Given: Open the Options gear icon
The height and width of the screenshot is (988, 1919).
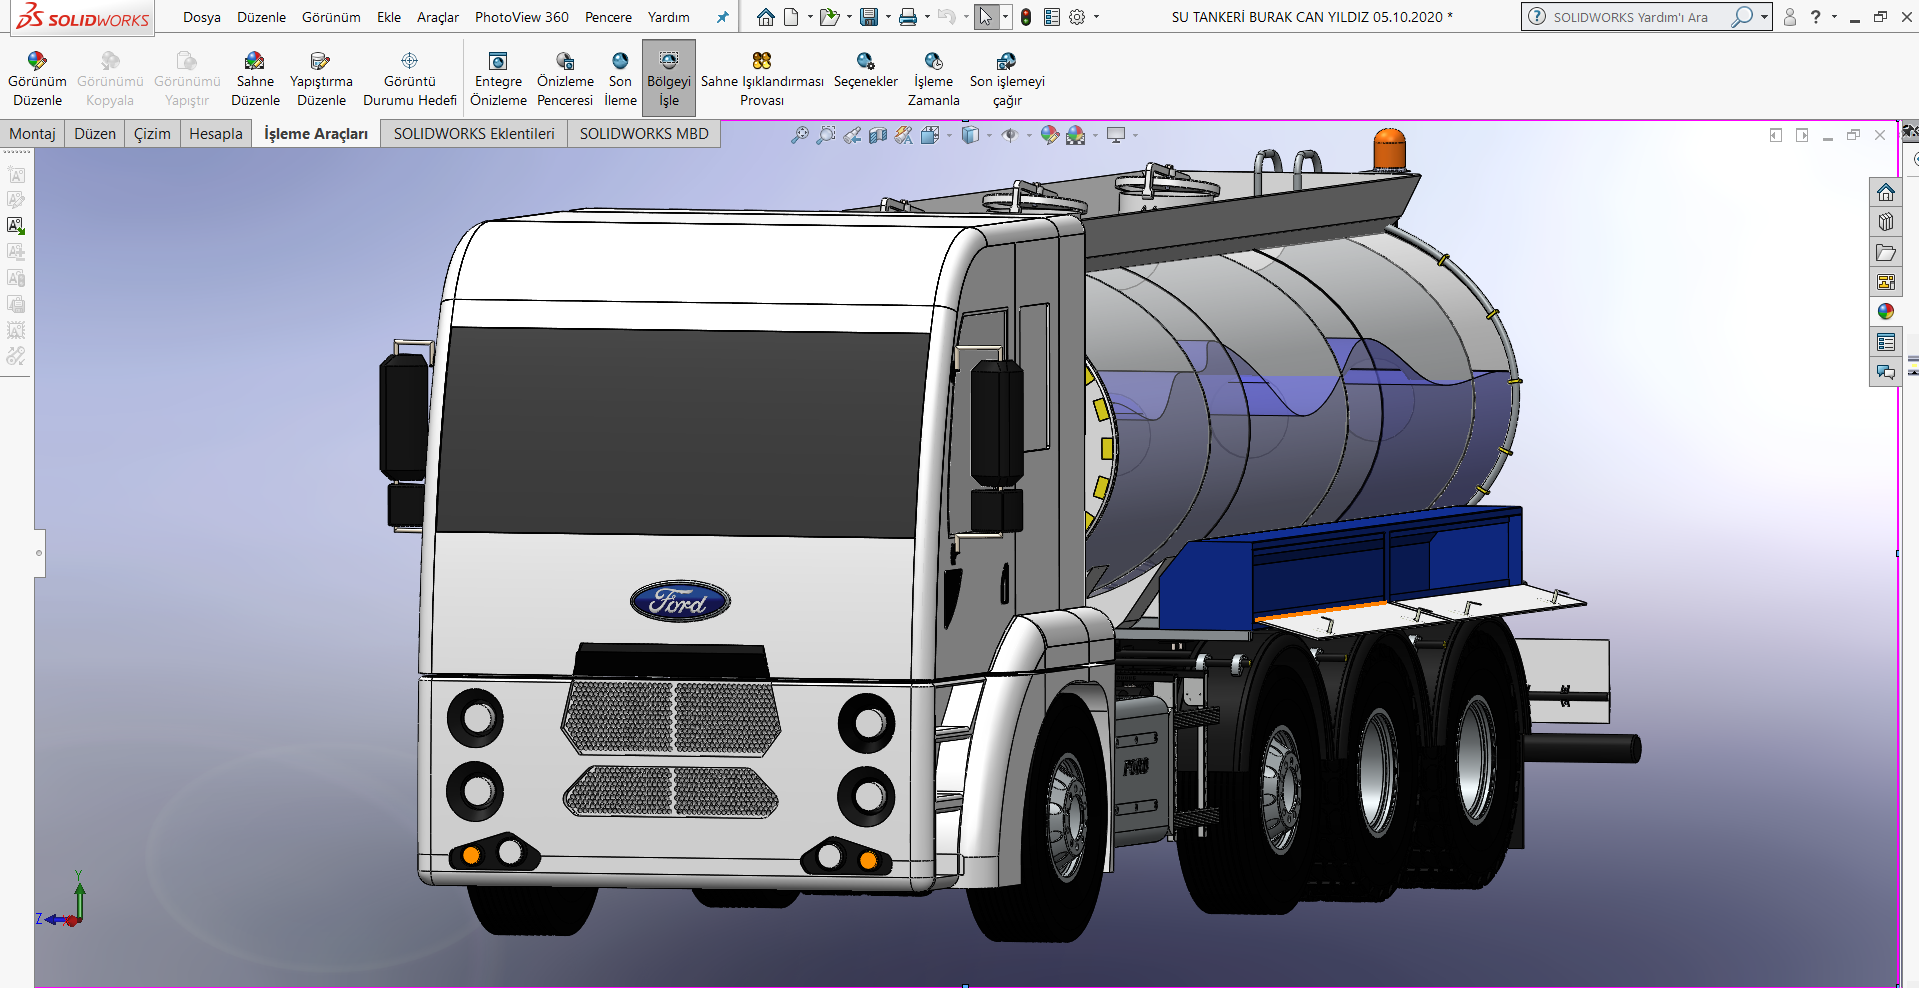Looking at the screenshot, I should pos(1077,17).
